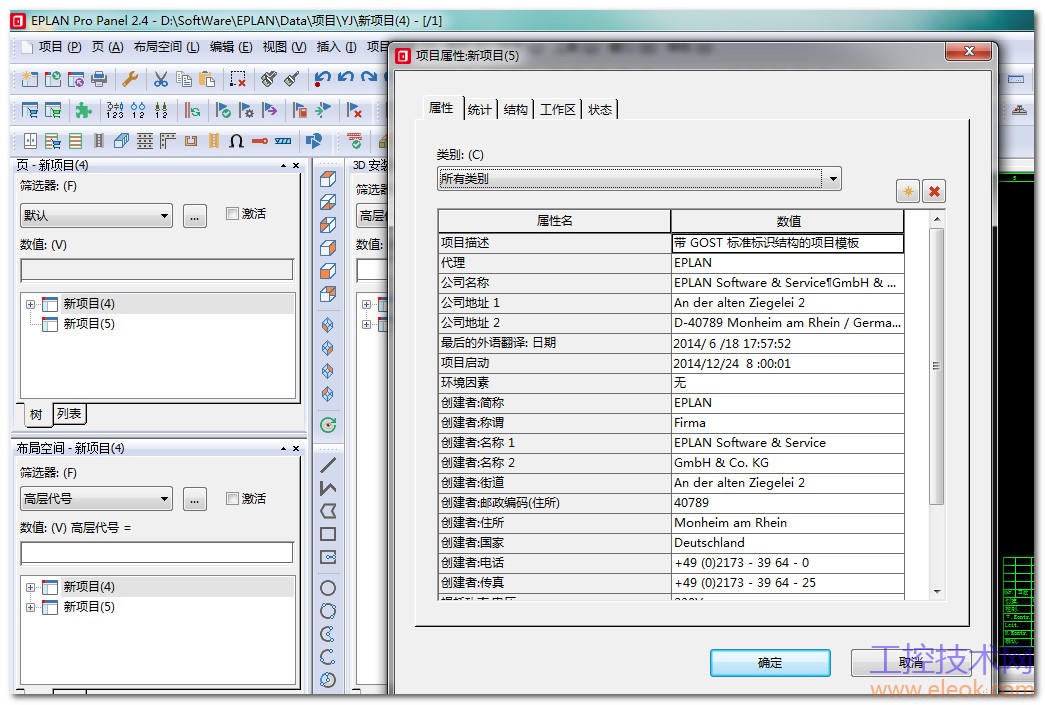The image size is (1045, 705).
Task: Click the scissors cut icon
Action: coord(161,79)
